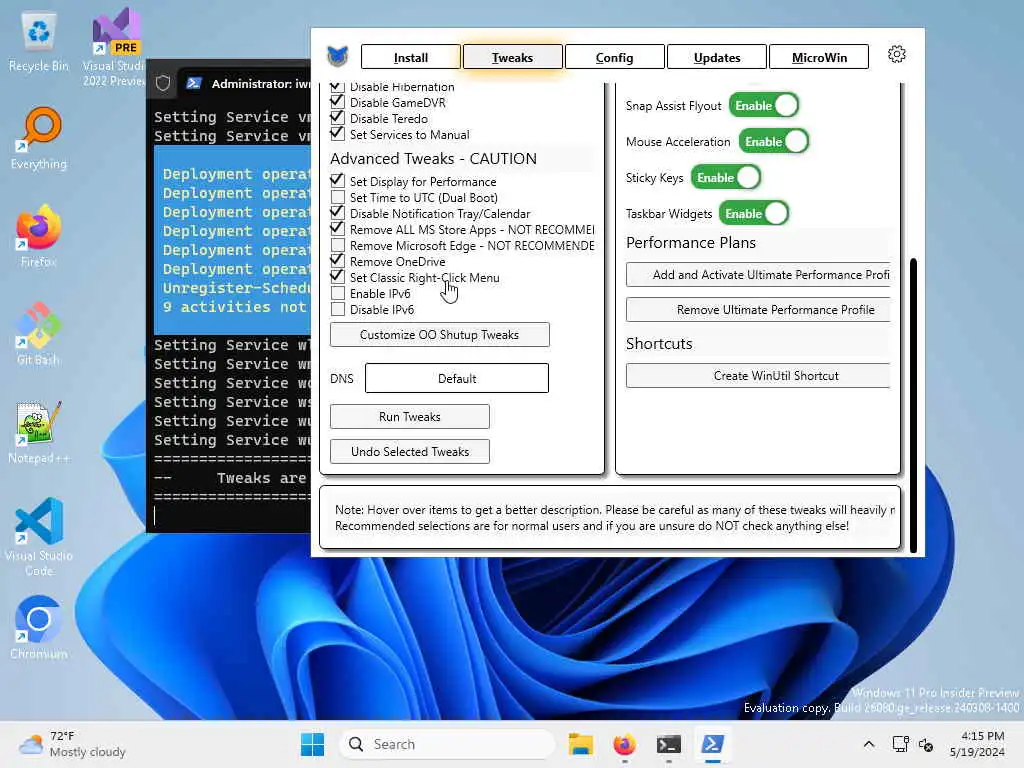Check Disable IPv6
The image size is (1024, 768).
pyautogui.click(x=338, y=310)
